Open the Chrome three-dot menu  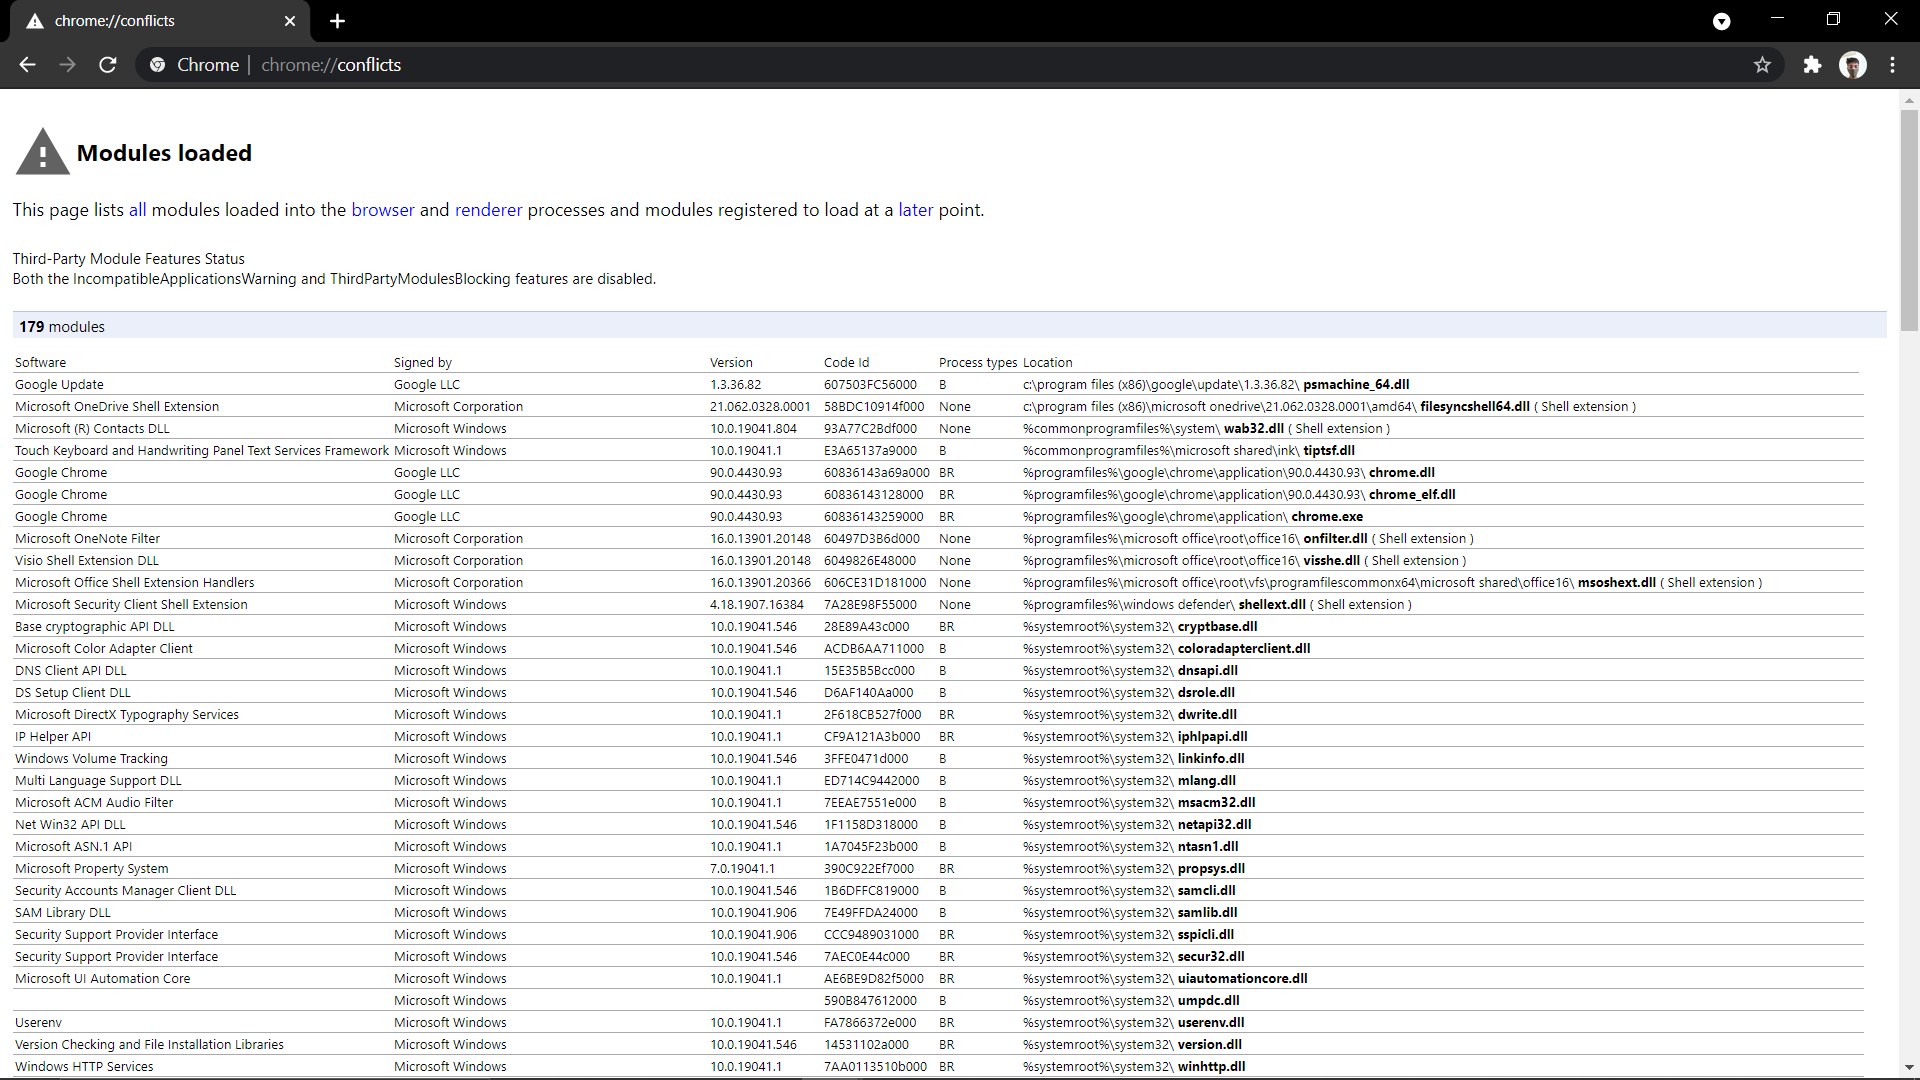click(x=1892, y=65)
